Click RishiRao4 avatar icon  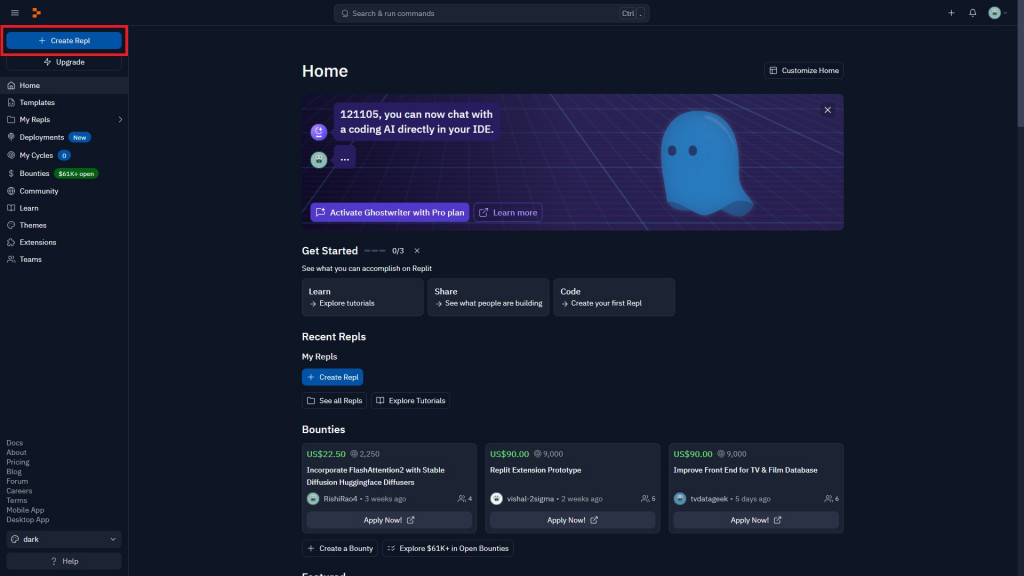[313, 499]
